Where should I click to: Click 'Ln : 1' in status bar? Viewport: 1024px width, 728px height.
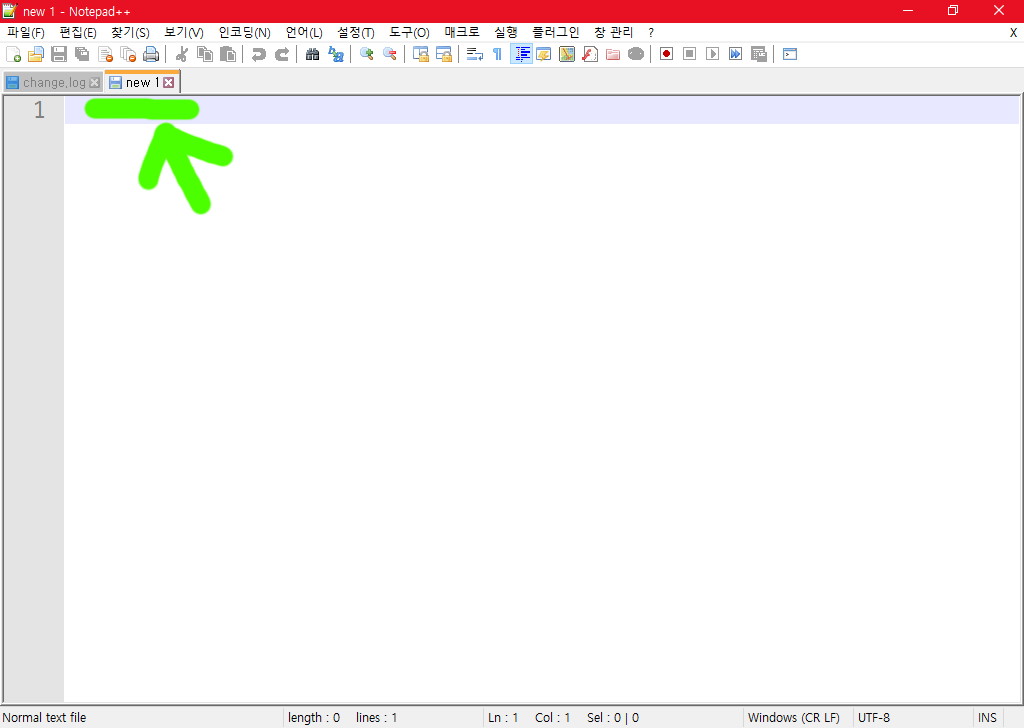click(503, 718)
